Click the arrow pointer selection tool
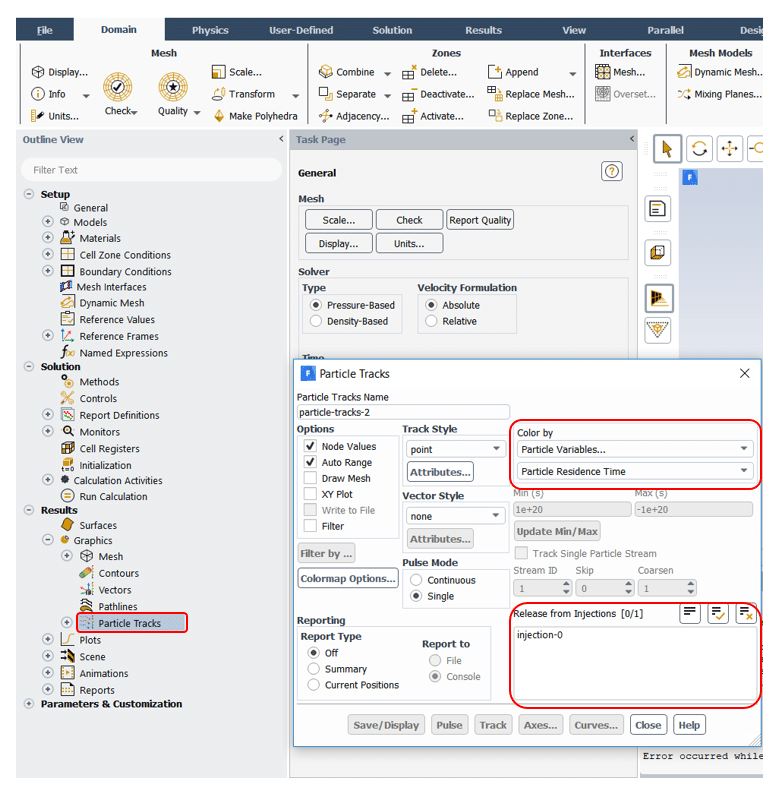Image resolution: width=781 pixels, height=804 pixels. [667, 149]
